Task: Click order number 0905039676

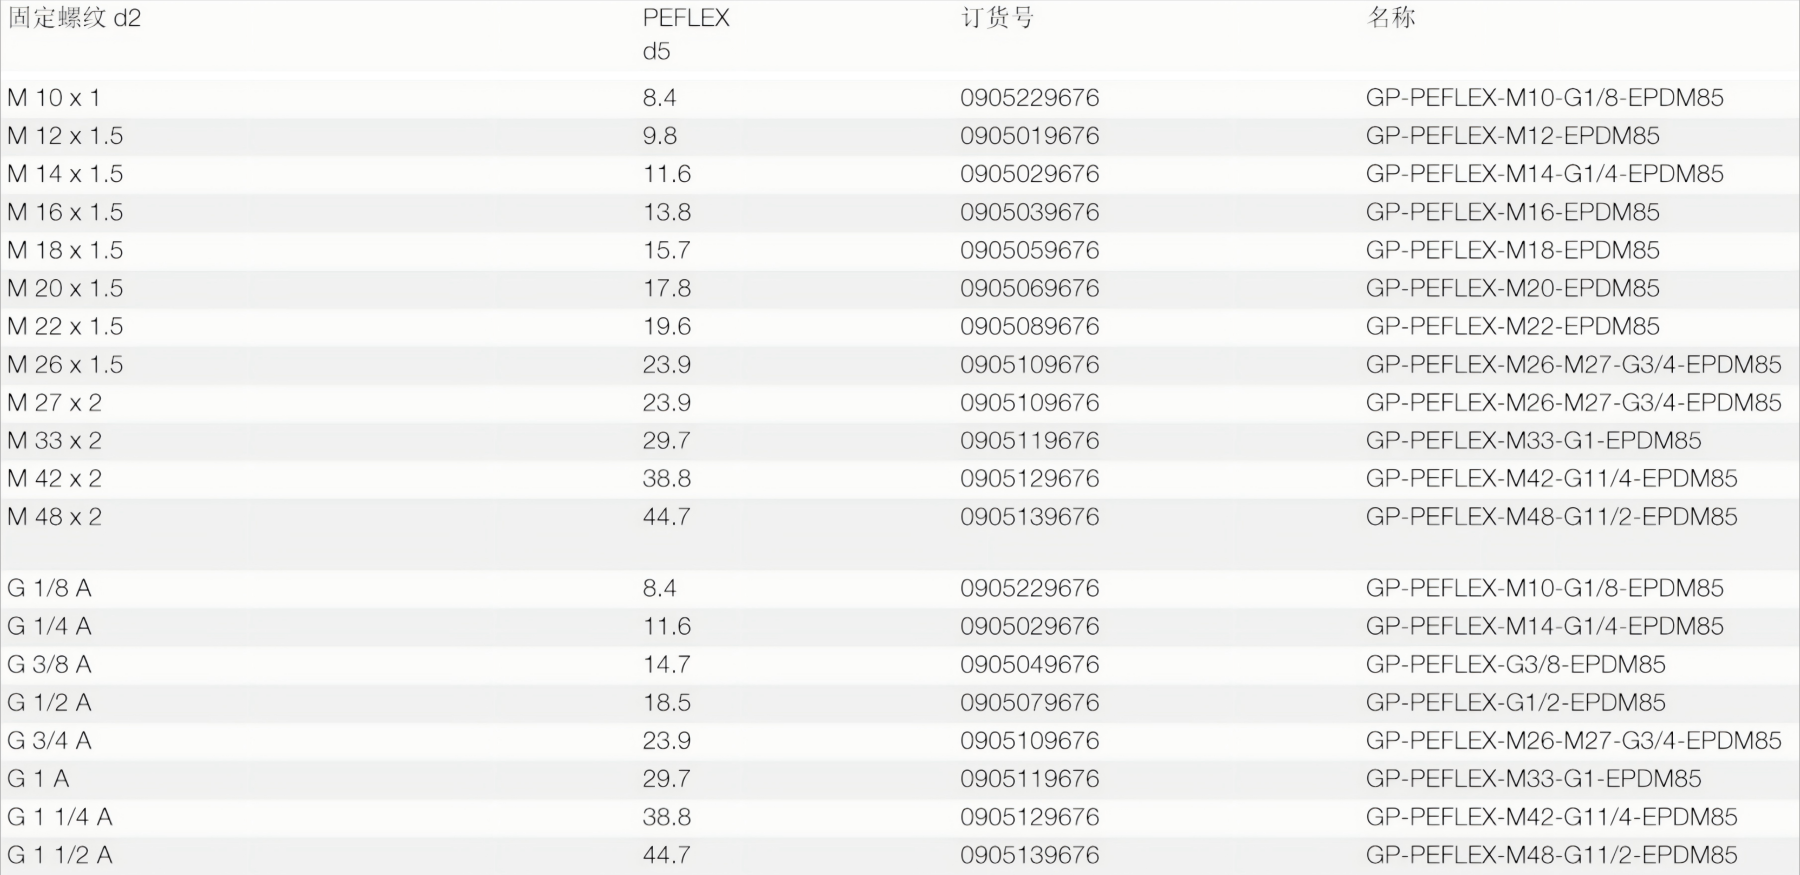Action: point(1029,212)
